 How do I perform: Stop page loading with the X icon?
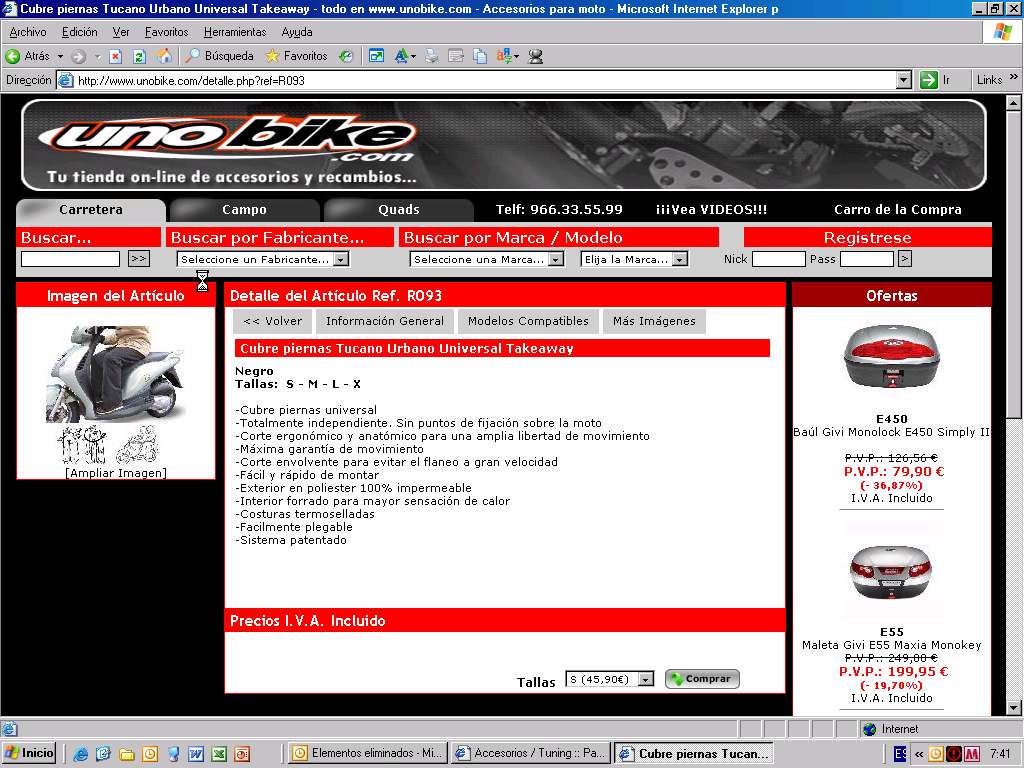[116, 56]
